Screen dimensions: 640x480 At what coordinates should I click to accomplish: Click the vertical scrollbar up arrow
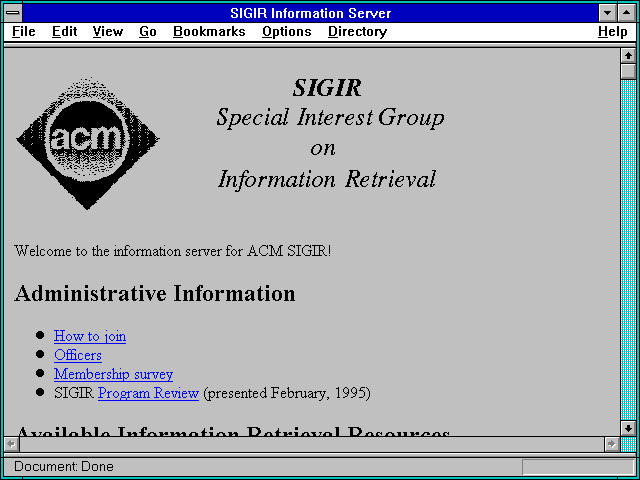tap(628, 56)
